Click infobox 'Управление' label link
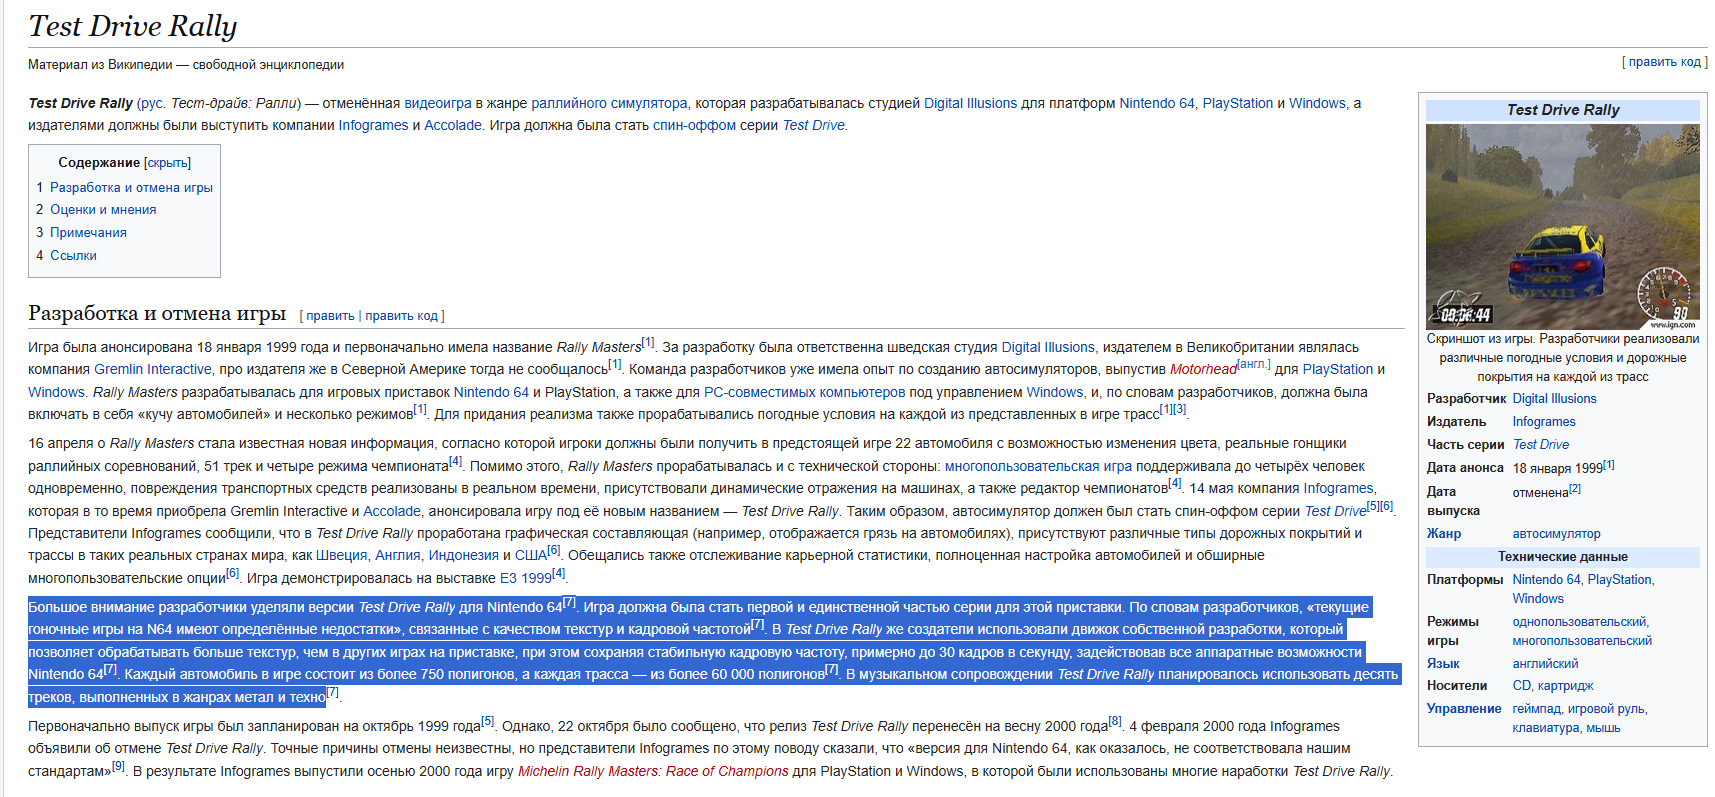Screen dimensions: 1715x797 point(1464,708)
